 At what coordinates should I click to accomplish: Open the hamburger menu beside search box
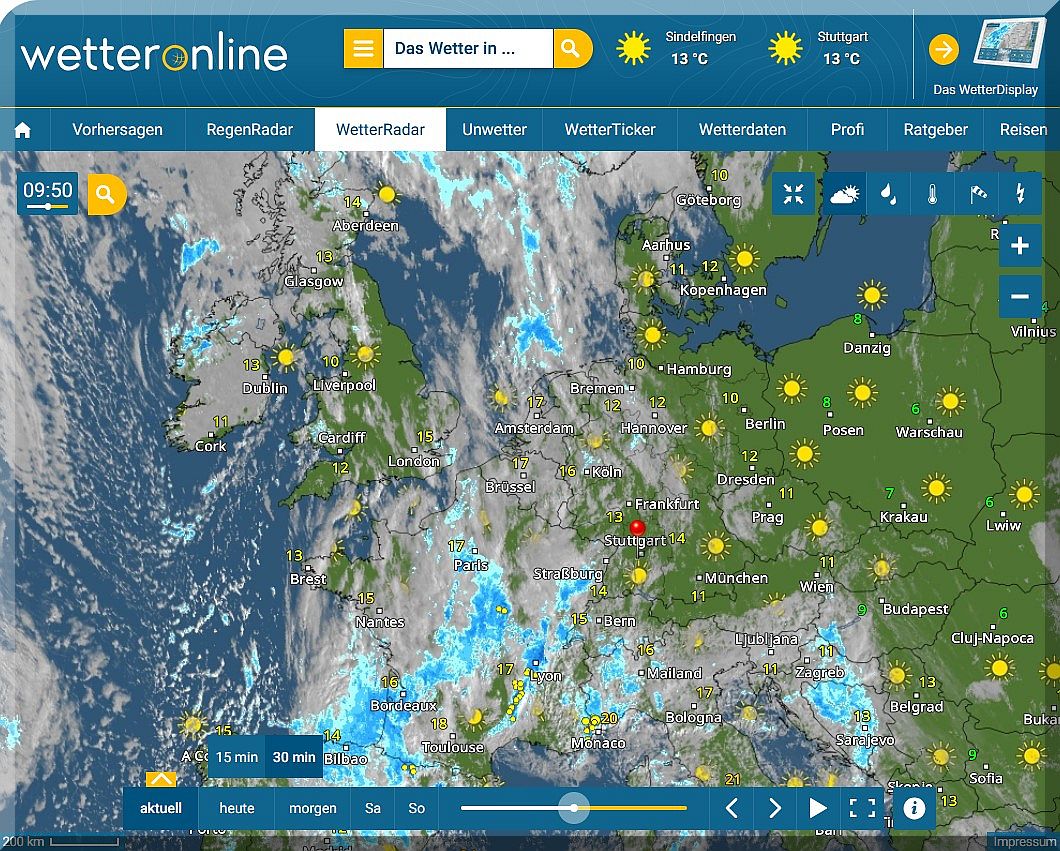pos(364,48)
